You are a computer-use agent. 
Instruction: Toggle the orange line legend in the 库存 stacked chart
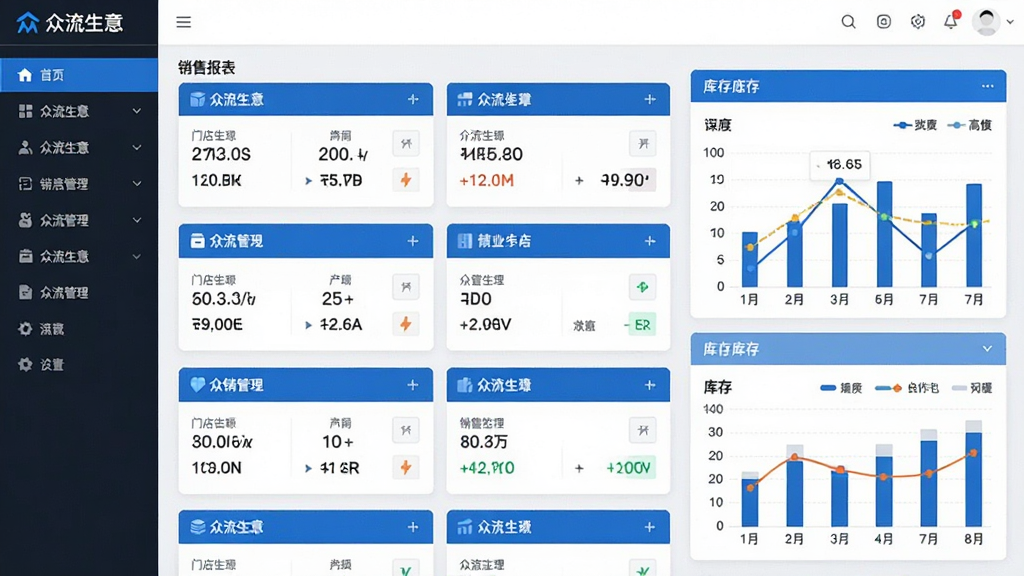(906, 388)
